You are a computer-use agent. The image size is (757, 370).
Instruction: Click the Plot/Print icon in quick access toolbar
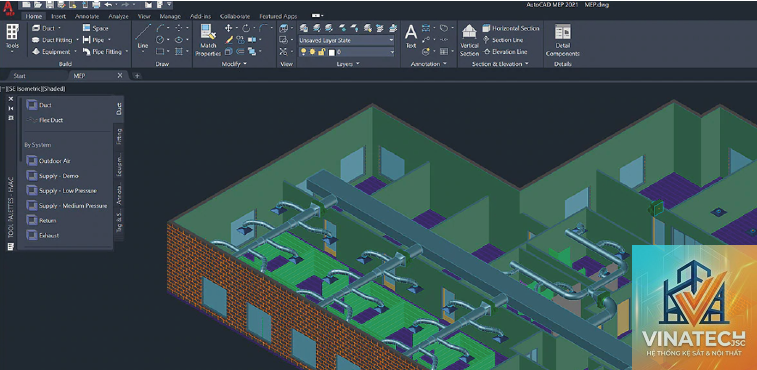tap(96, 5)
